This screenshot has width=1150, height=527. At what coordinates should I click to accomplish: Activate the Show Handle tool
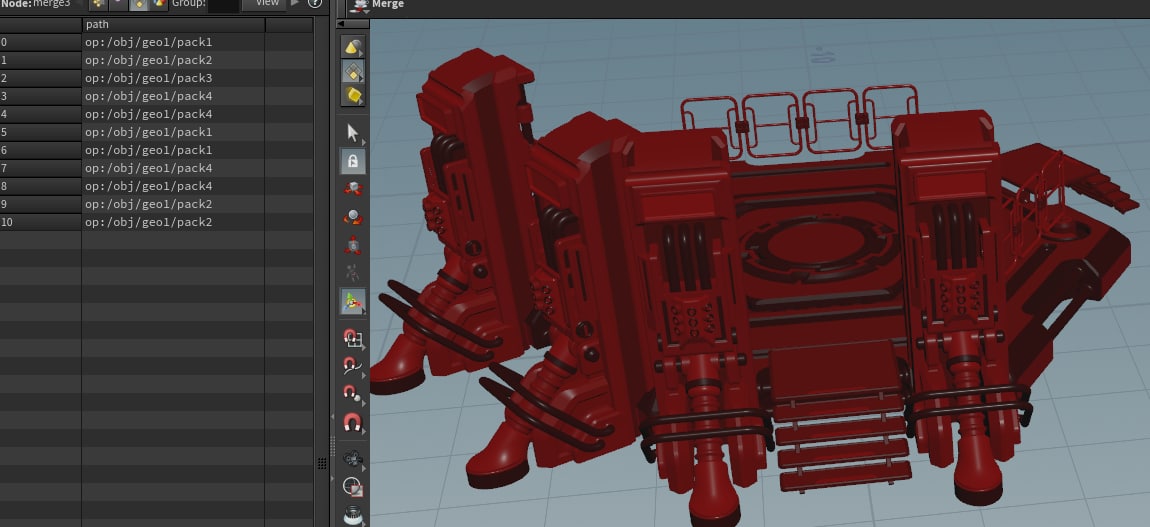pos(353,301)
